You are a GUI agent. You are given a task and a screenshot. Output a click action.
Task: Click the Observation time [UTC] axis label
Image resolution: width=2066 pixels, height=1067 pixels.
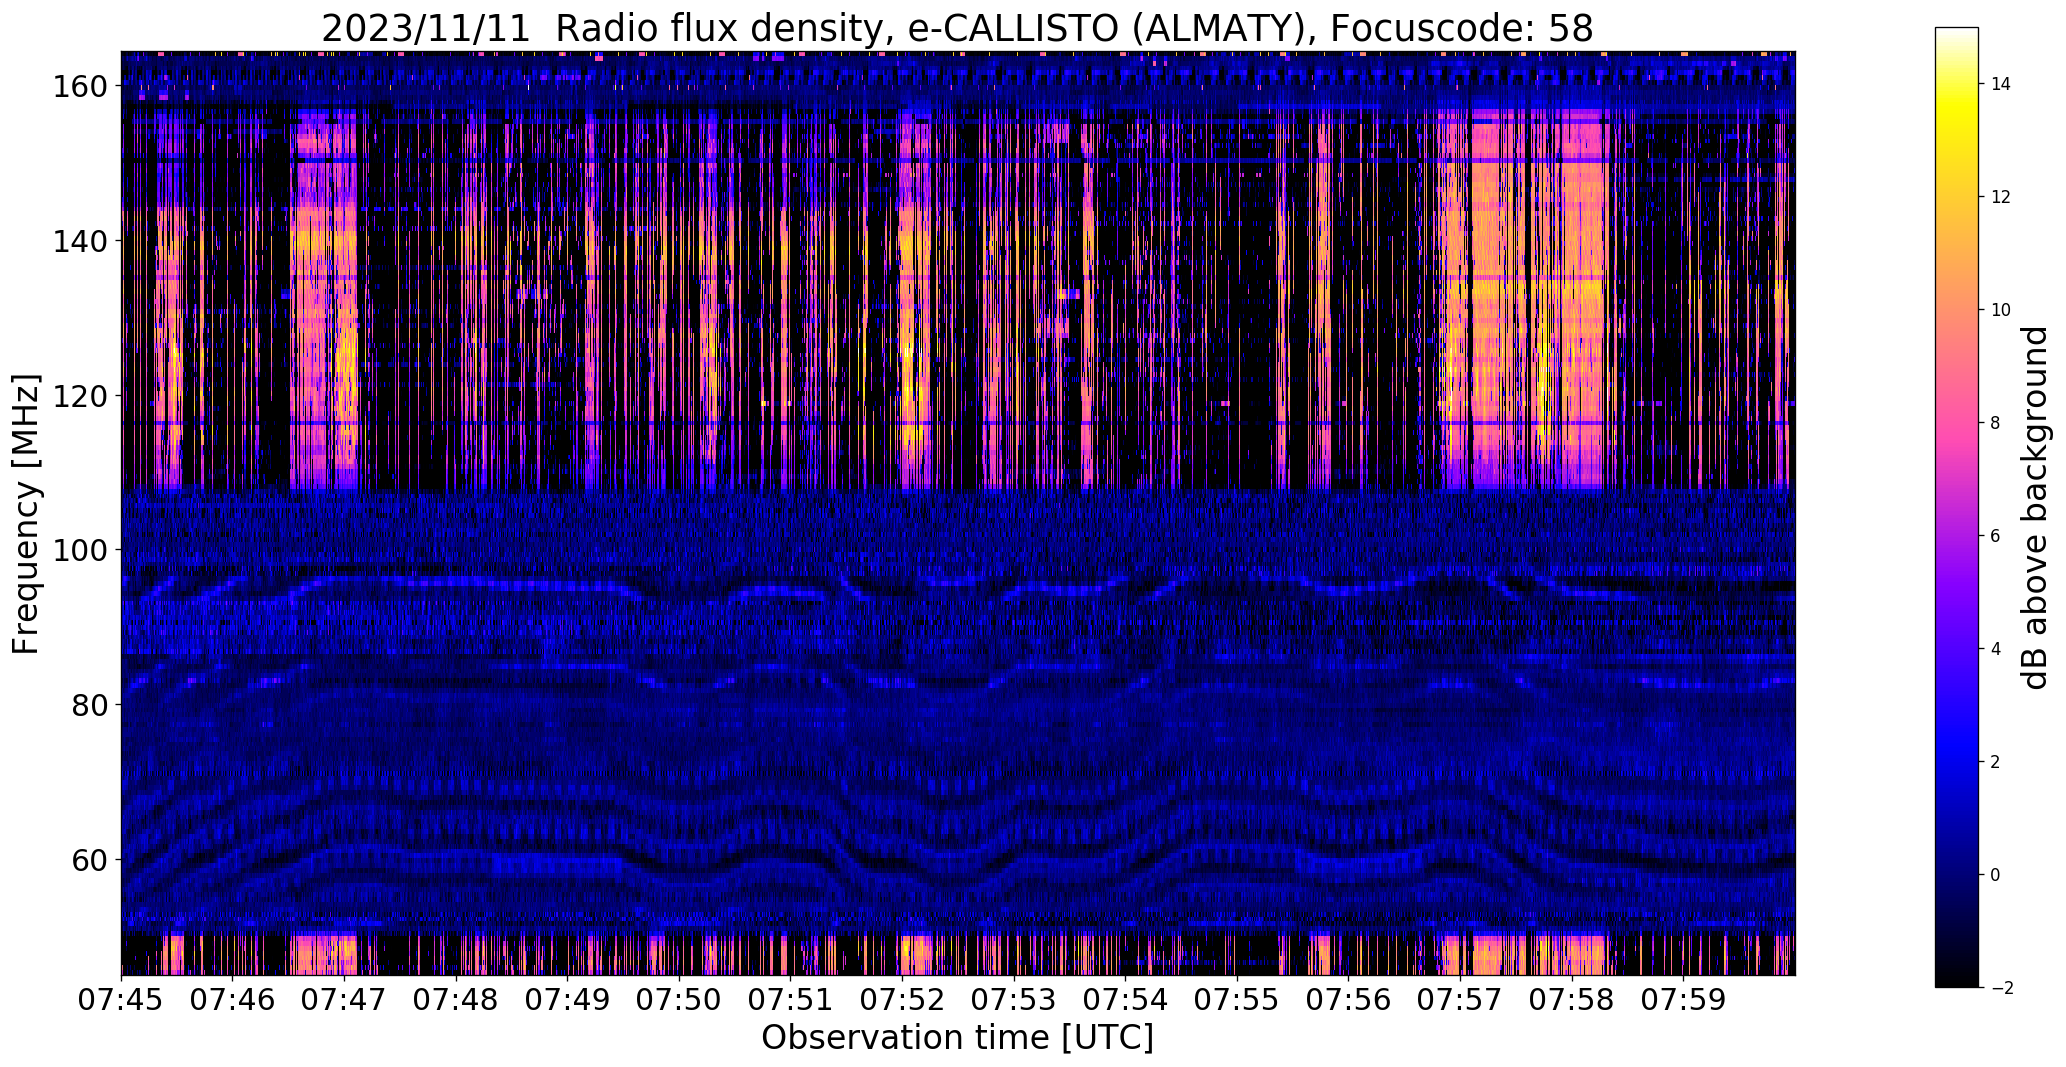(x=957, y=1038)
